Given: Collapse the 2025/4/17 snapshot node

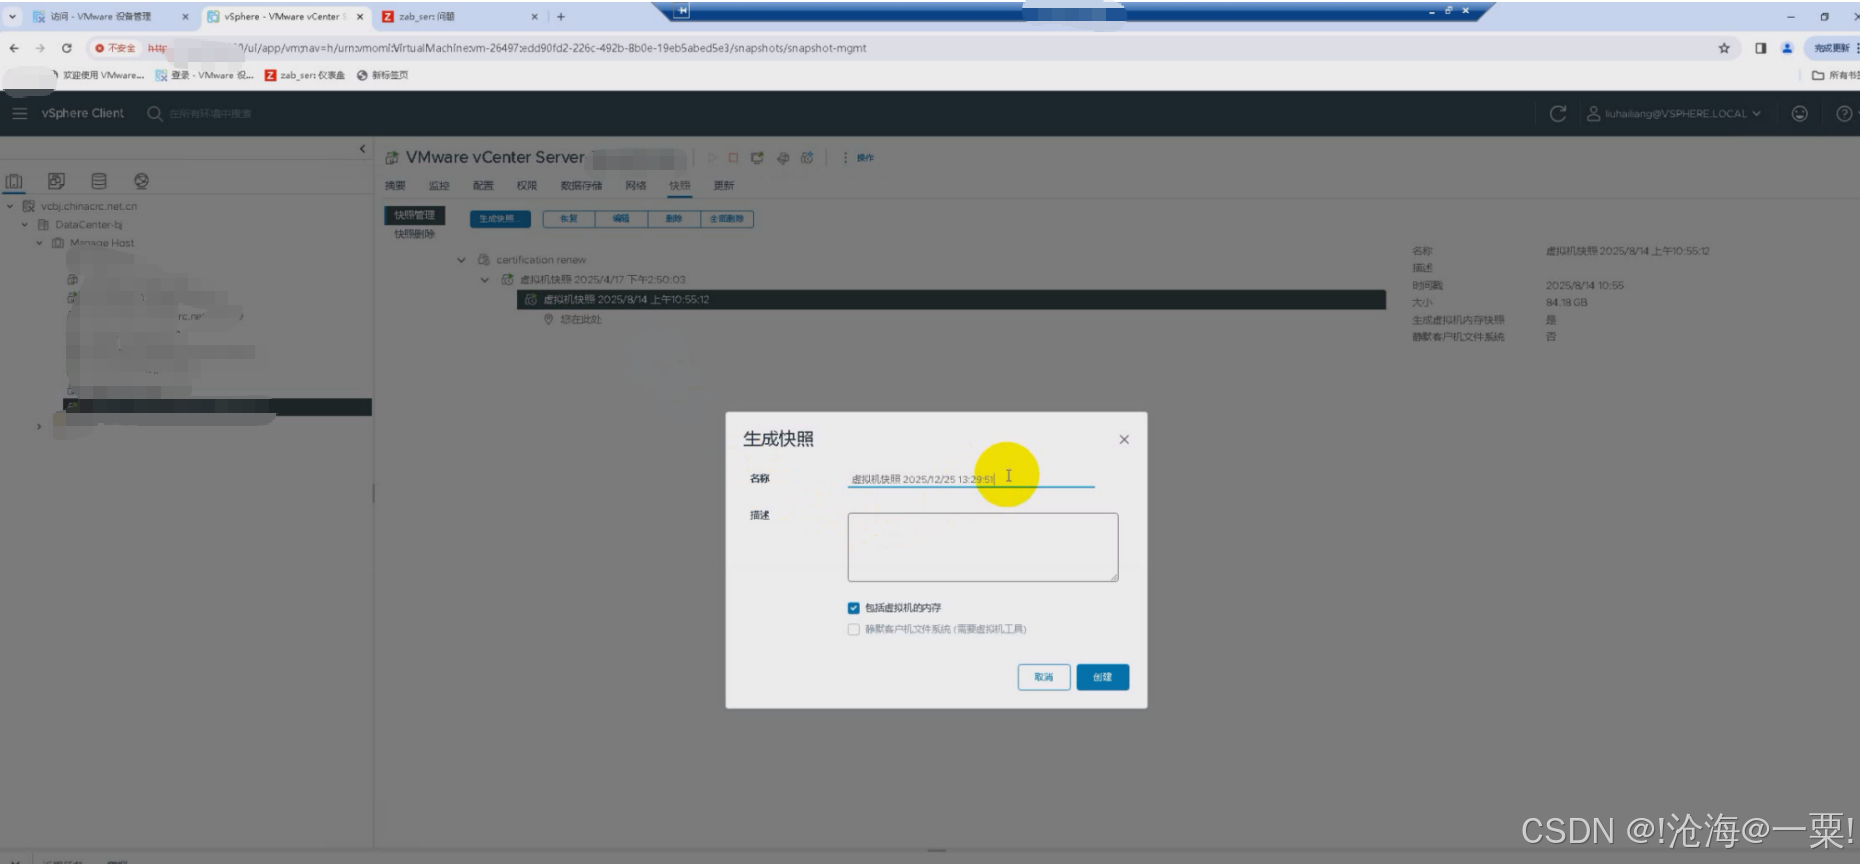Looking at the screenshot, I should pyautogui.click(x=485, y=280).
